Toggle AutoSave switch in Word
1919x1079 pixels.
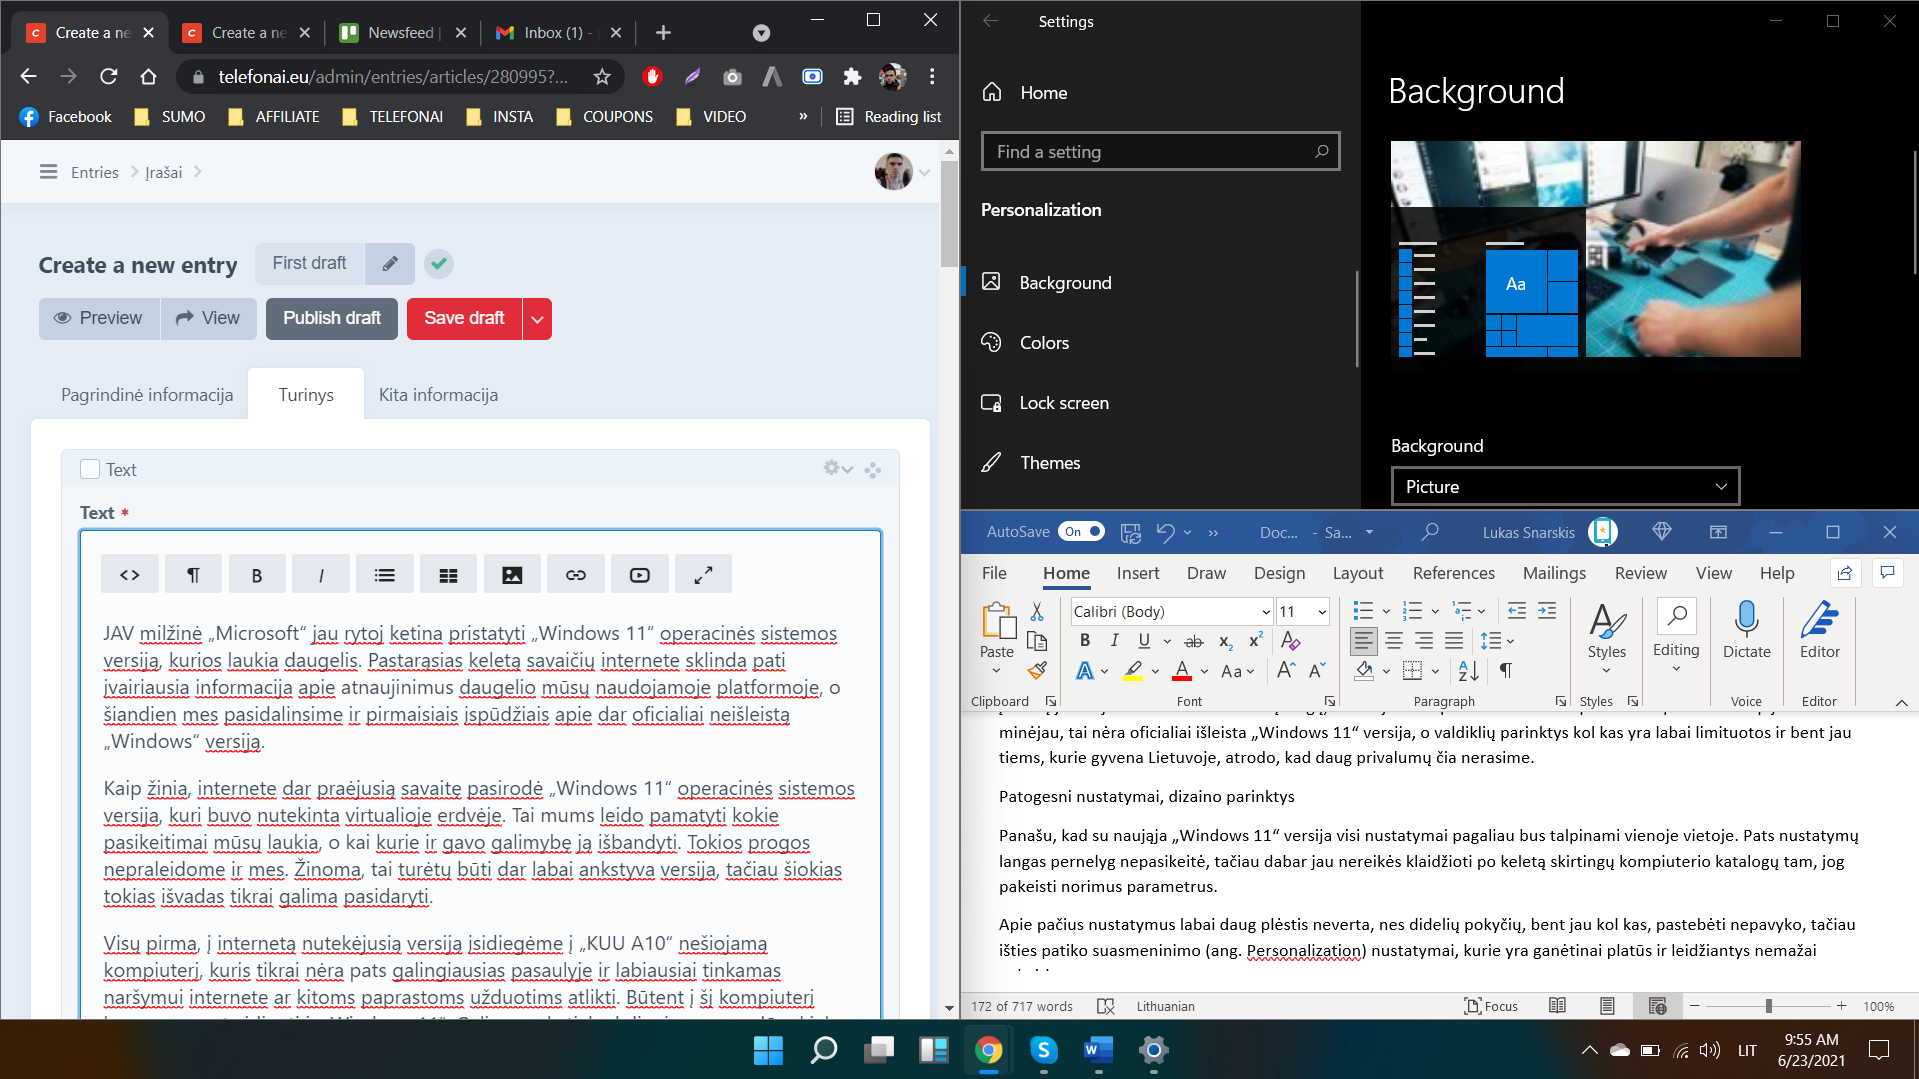point(1082,532)
